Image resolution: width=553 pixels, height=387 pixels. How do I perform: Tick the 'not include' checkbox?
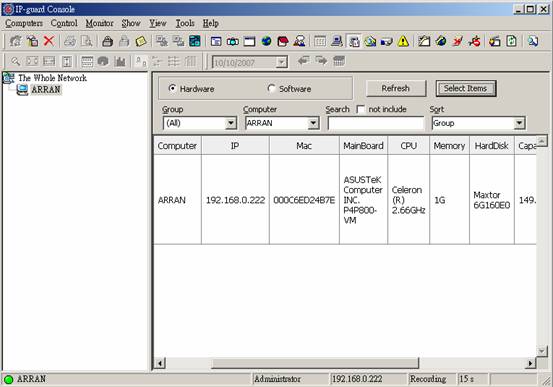tap(360, 109)
